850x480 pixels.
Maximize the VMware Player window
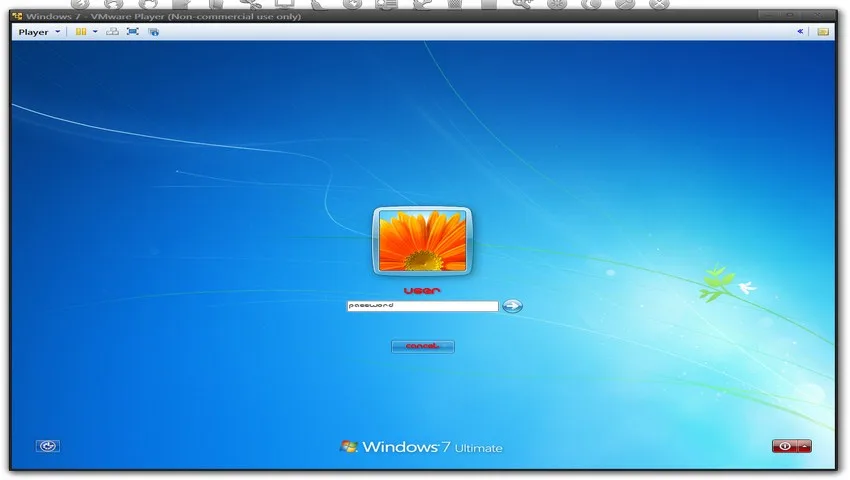789,15
